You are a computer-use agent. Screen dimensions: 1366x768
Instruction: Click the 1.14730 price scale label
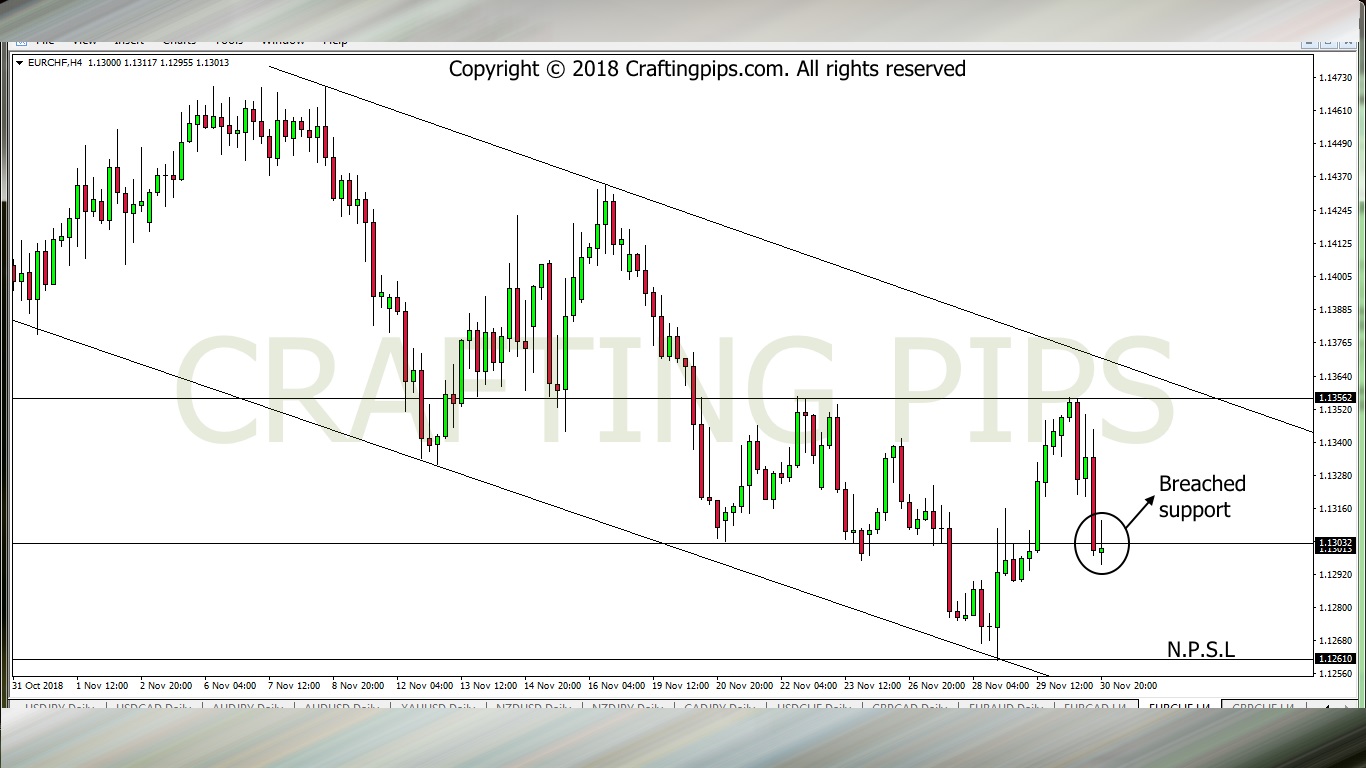tap(1336, 78)
